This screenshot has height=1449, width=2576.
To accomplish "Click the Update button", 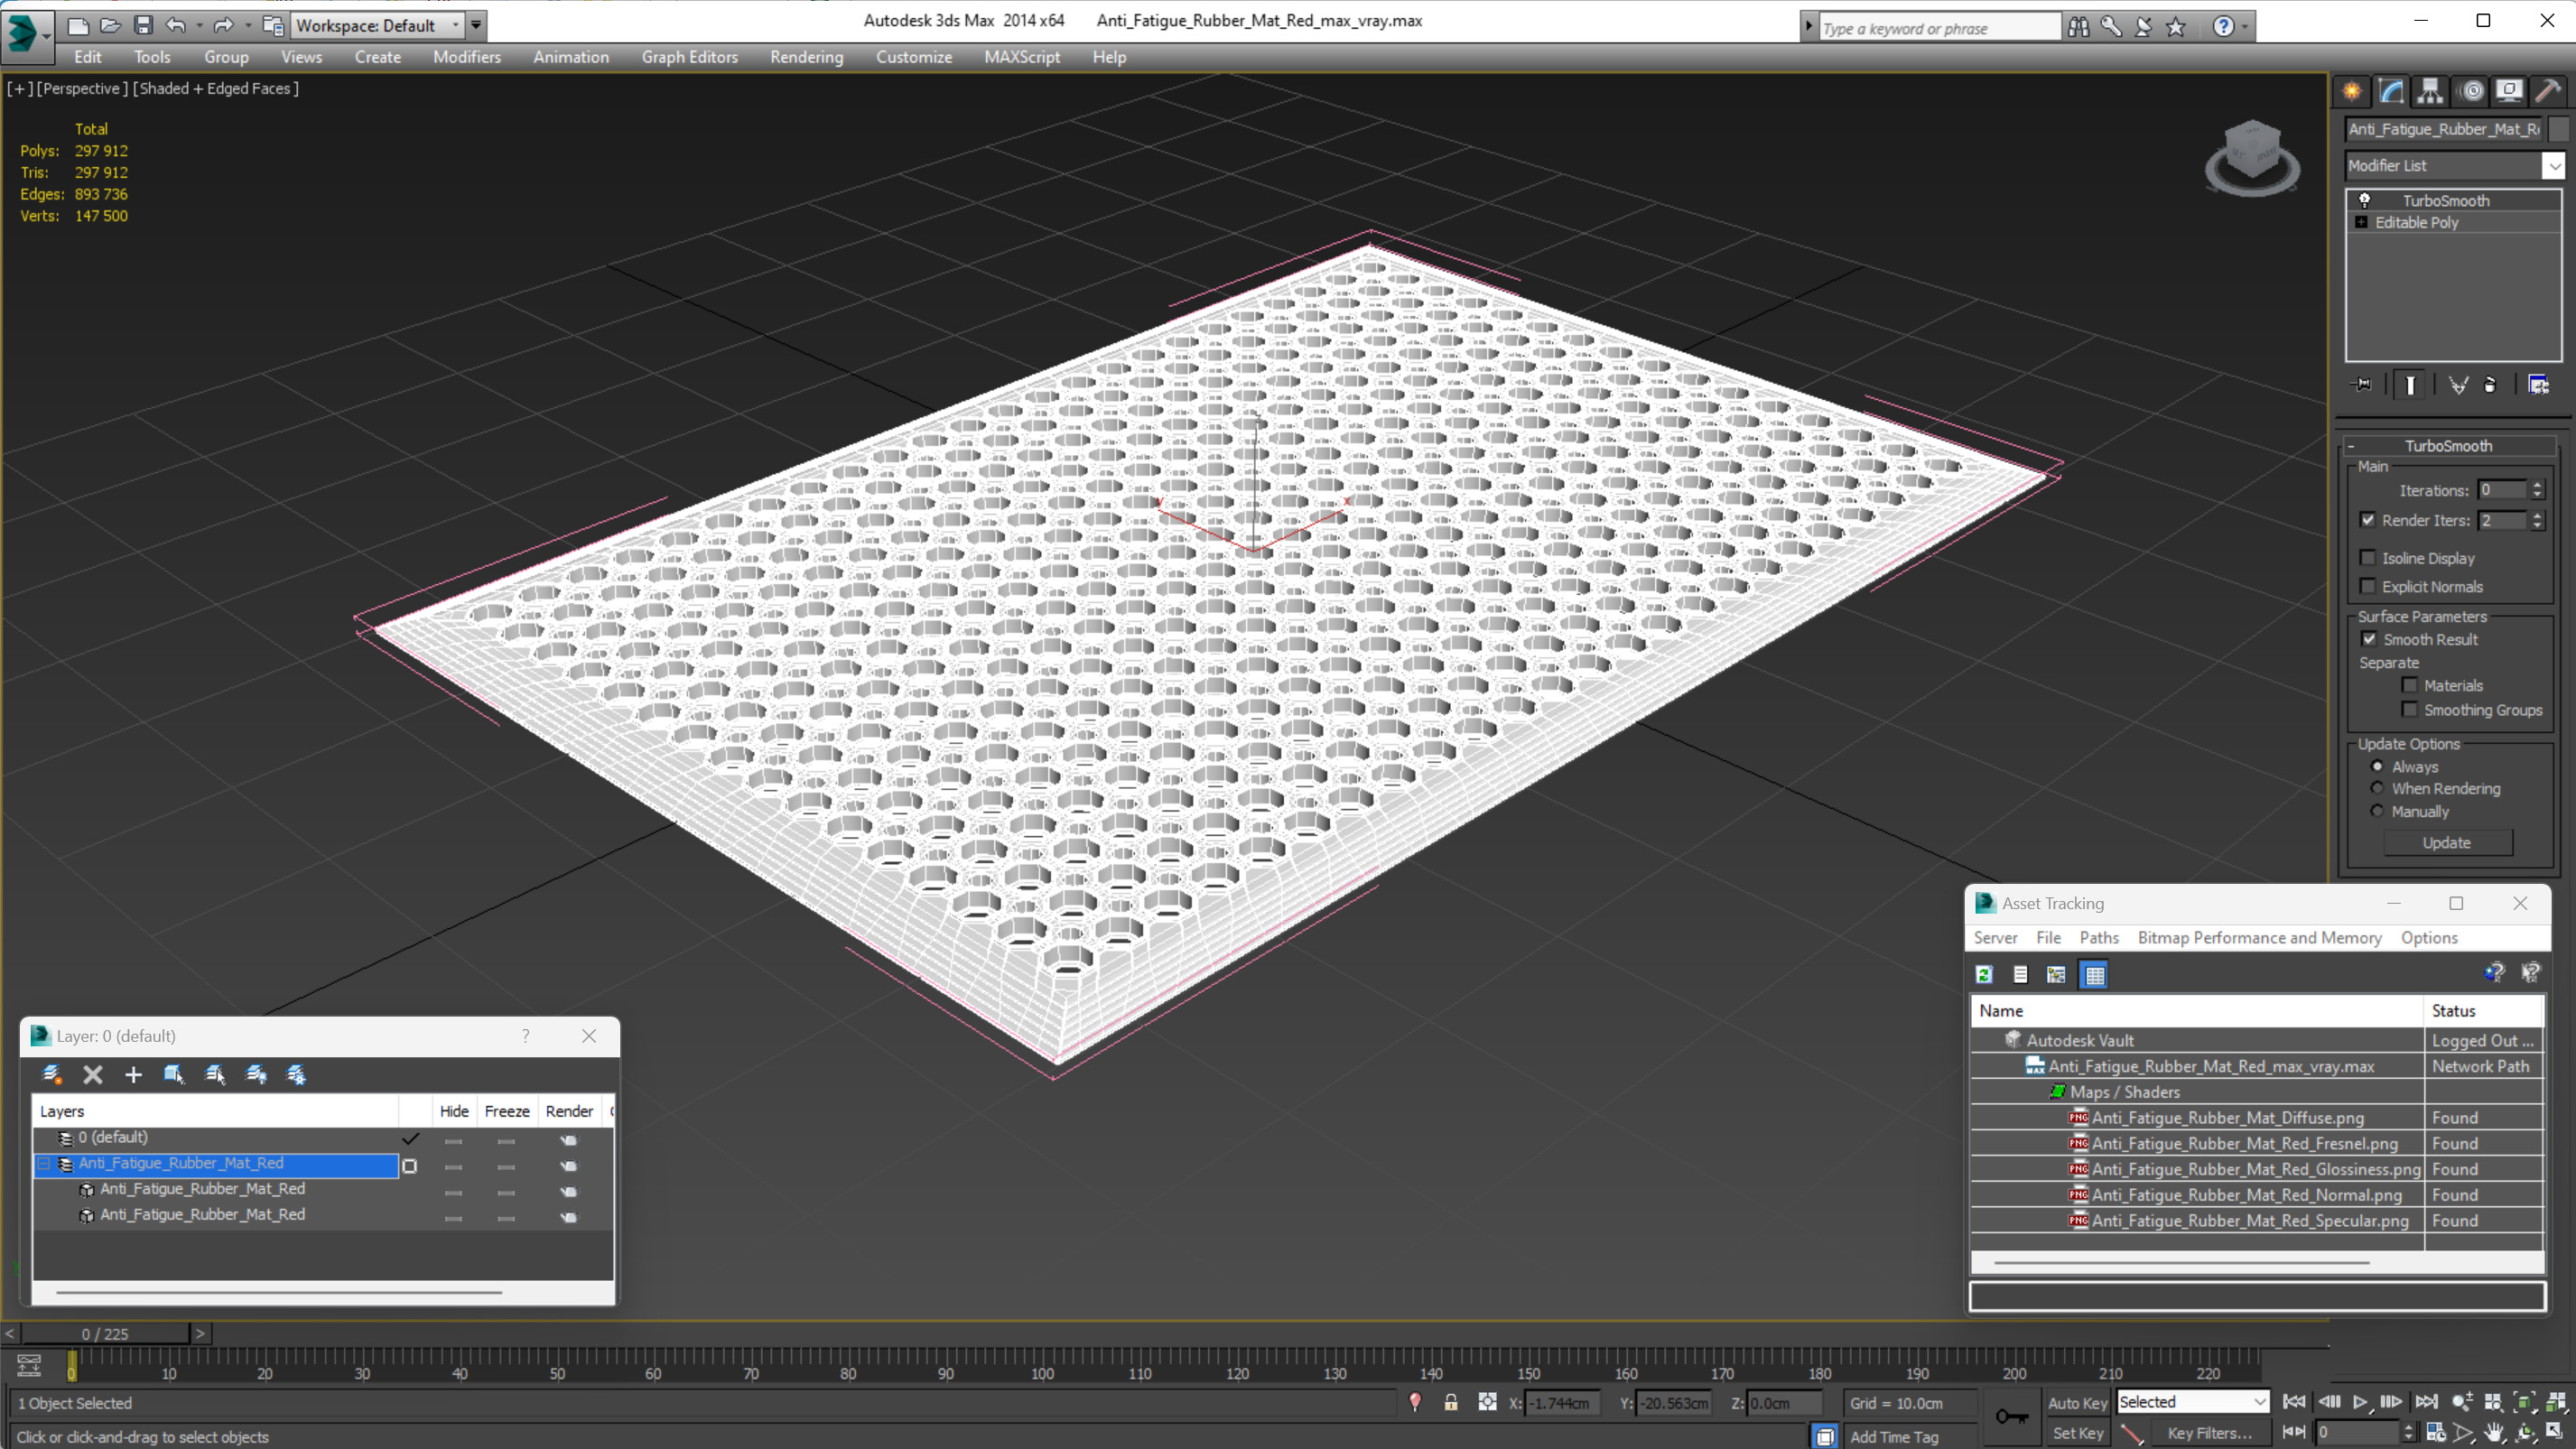I will pos(2447,842).
